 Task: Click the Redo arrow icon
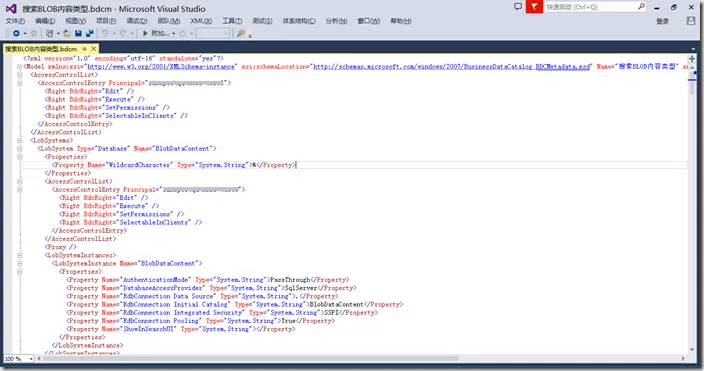pyautogui.click(x=123, y=33)
